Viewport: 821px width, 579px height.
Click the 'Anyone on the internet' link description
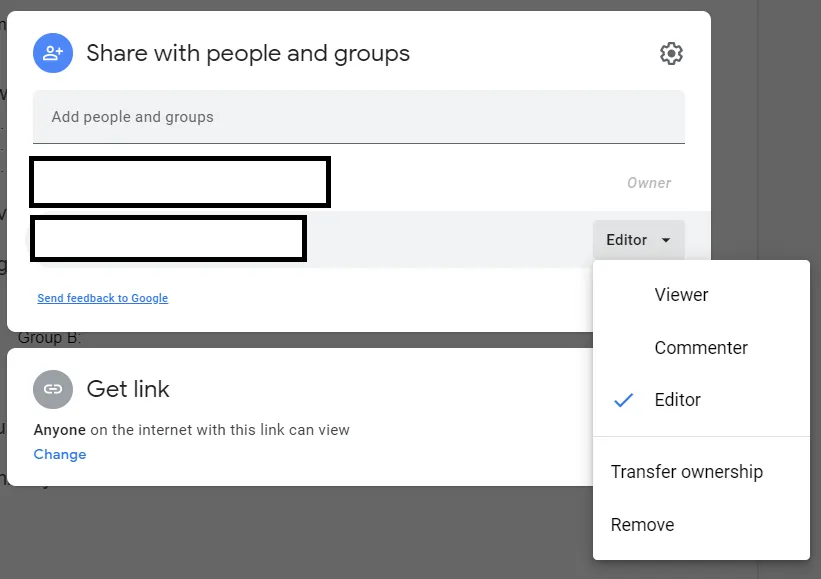191,430
